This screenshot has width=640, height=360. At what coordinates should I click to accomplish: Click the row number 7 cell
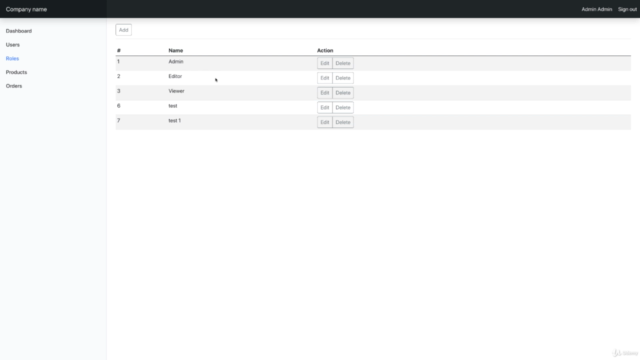pos(119,120)
